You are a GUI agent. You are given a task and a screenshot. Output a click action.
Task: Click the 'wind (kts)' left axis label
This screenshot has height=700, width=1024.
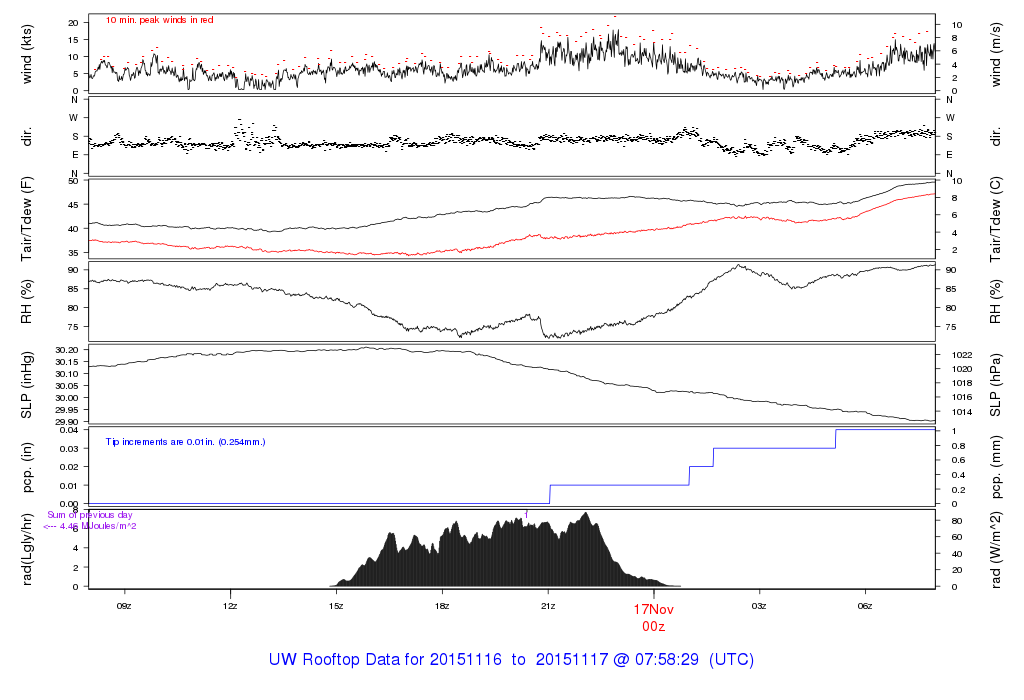point(27,54)
